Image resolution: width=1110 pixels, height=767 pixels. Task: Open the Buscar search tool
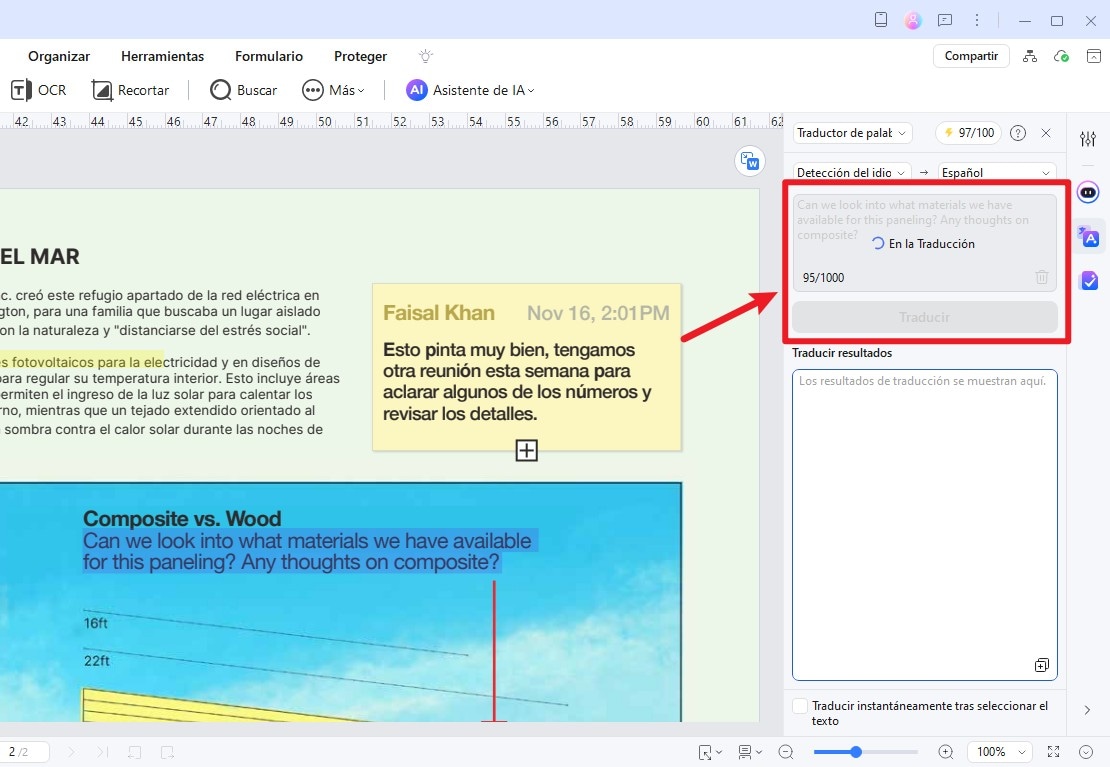coord(244,90)
